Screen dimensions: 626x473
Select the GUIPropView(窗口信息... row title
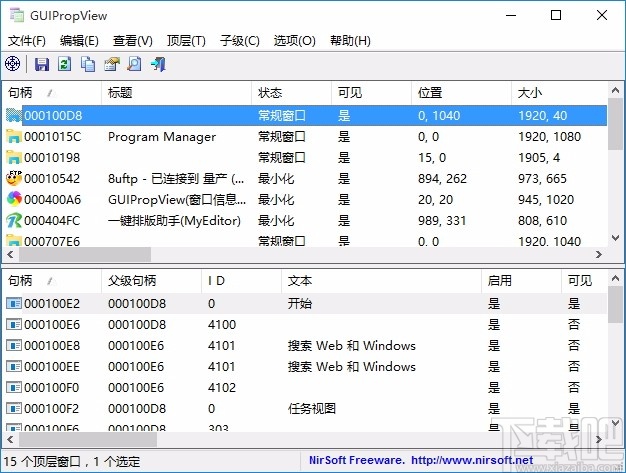[177, 199]
